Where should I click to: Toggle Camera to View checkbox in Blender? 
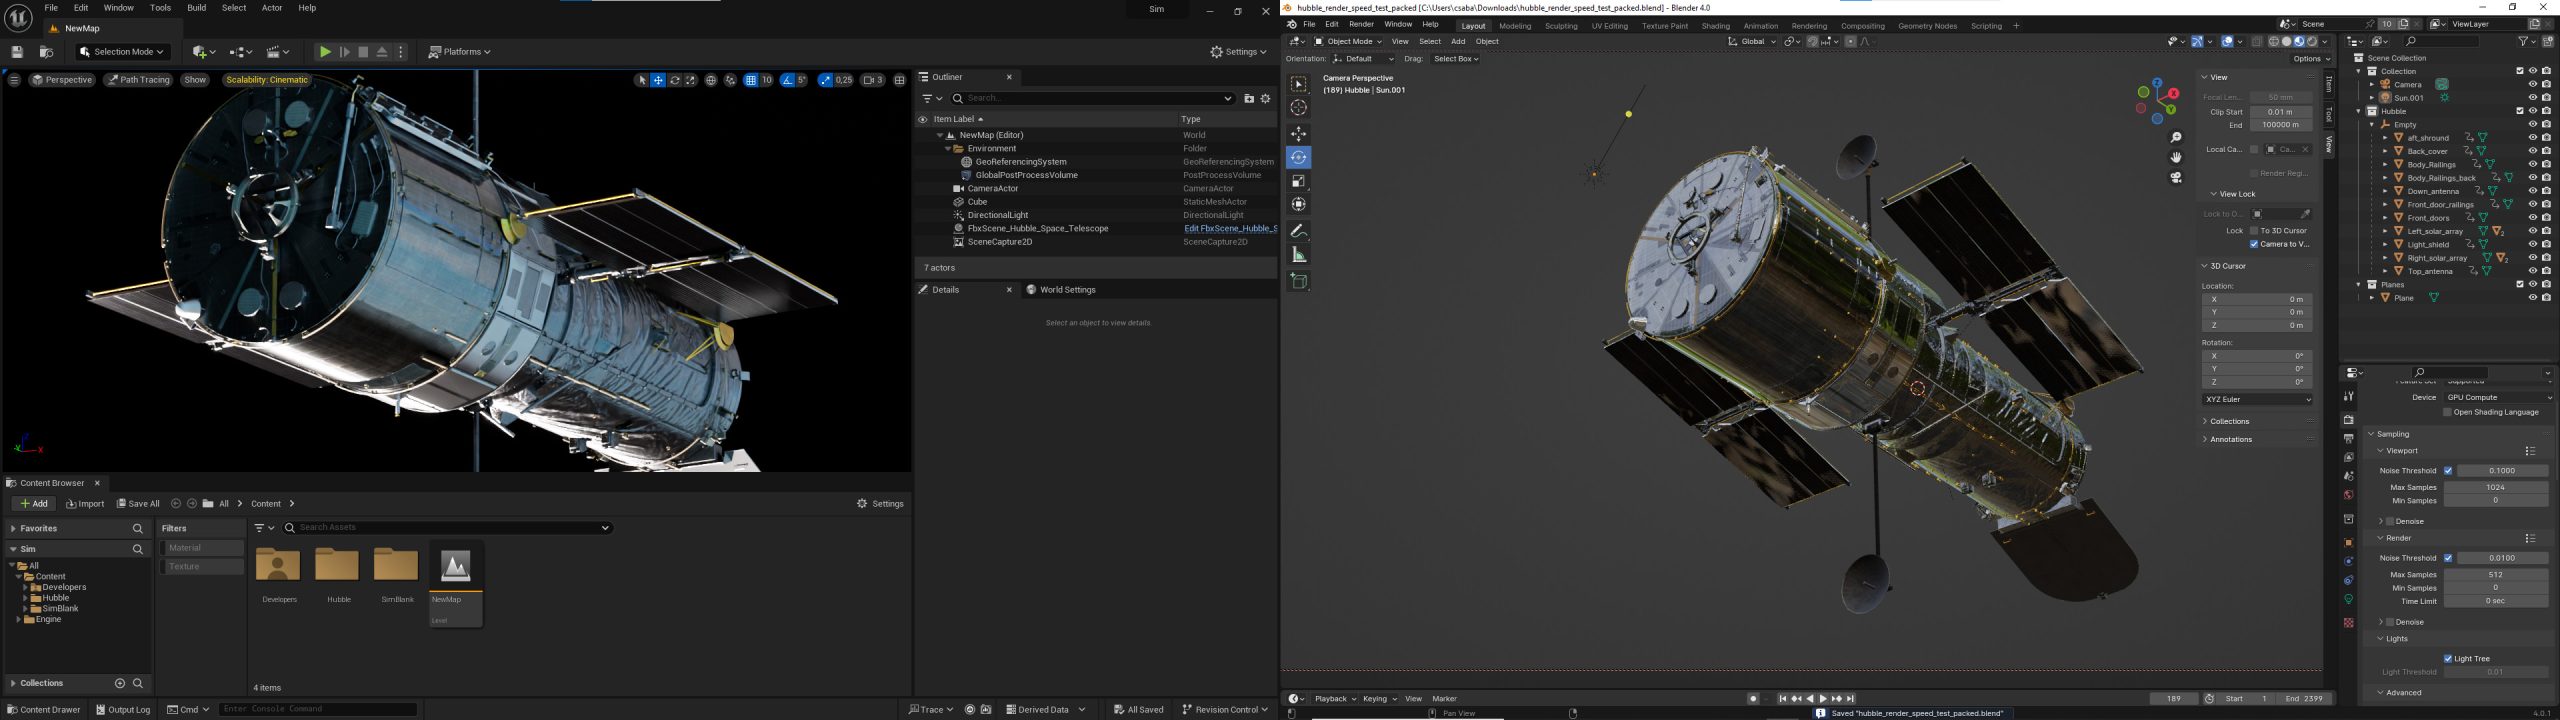coord(2254,244)
